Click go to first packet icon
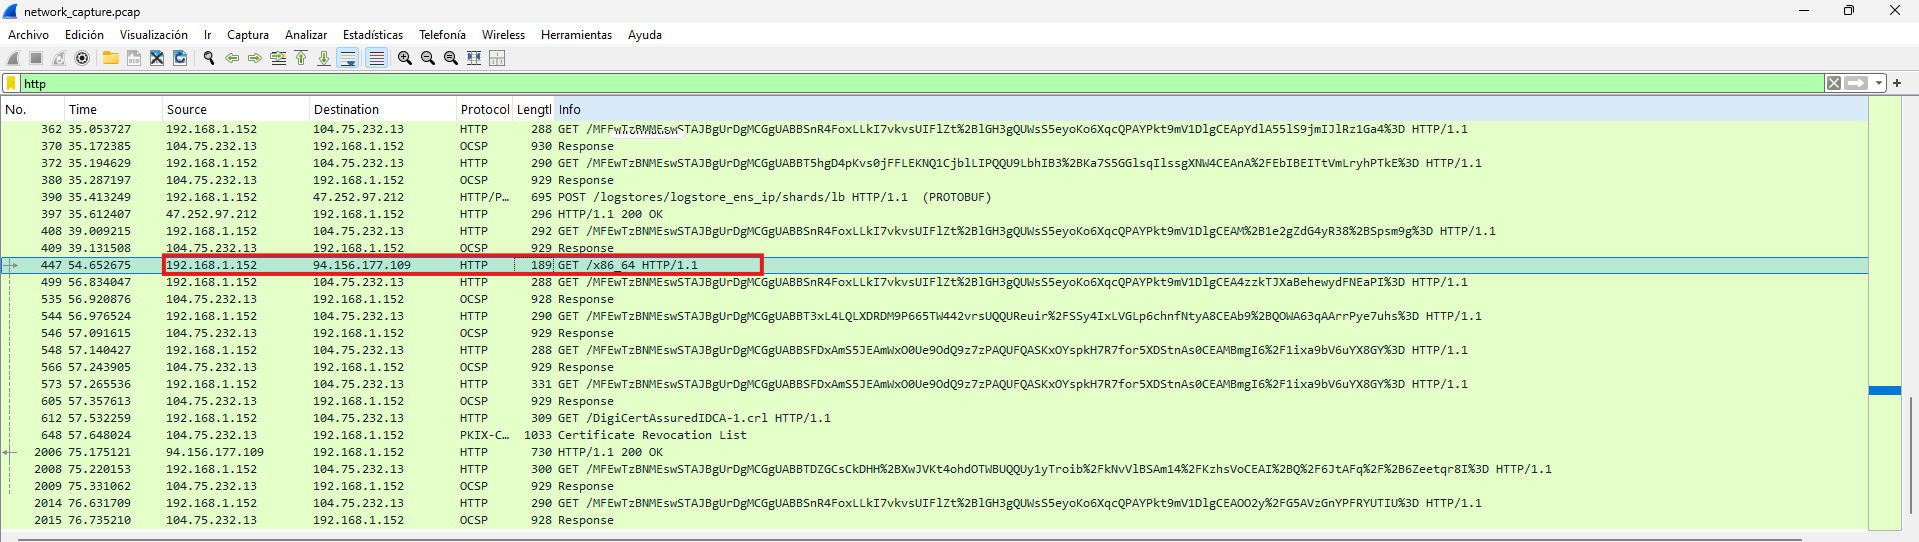The image size is (1919, 542). pos(301,59)
